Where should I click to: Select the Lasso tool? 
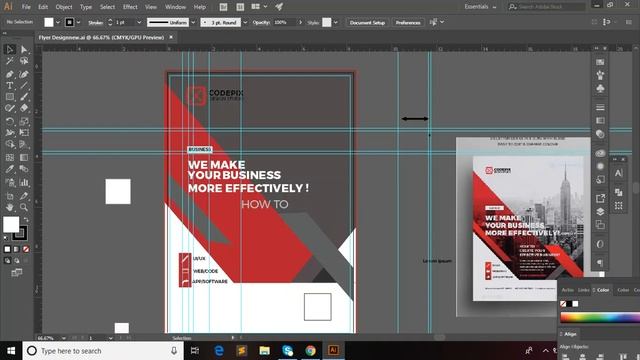(x=24, y=61)
